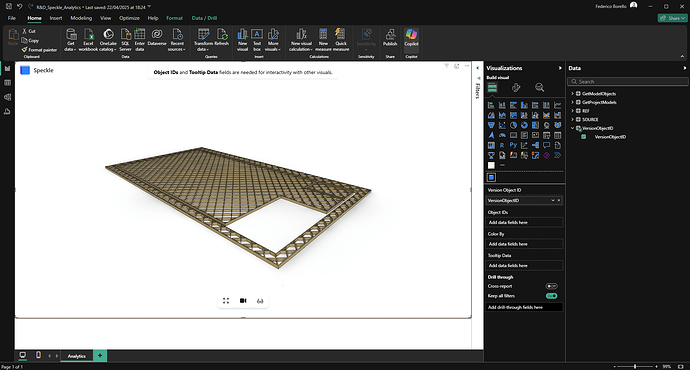
Task: Switch to the Data / Drill tab
Action: pyautogui.click(x=204, y=18)
